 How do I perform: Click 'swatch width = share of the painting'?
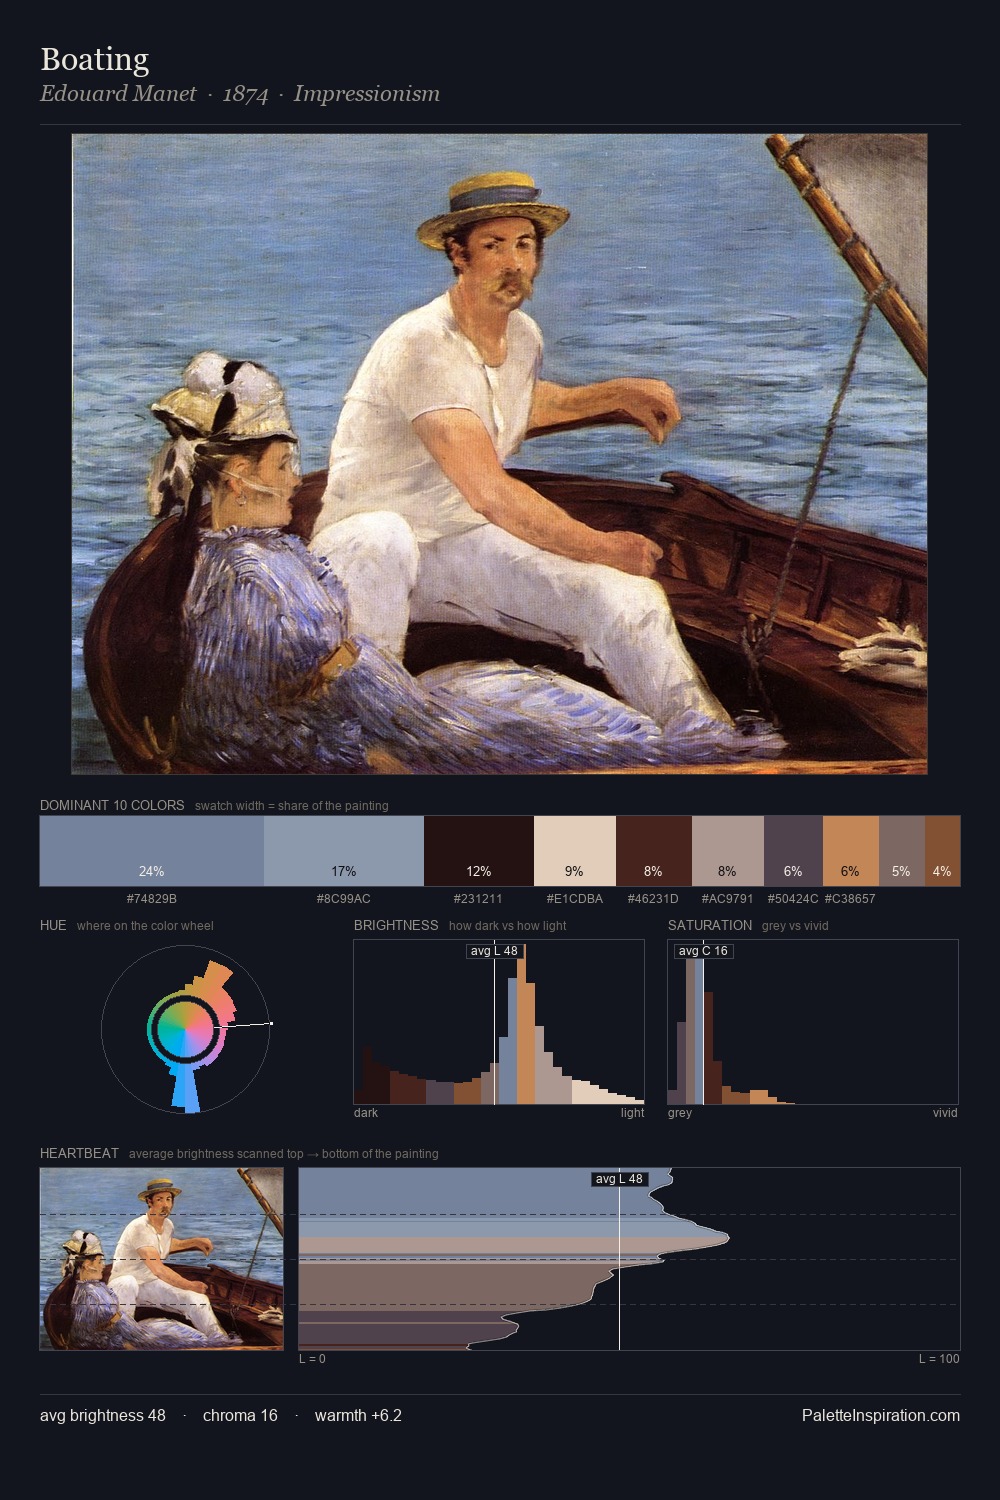(x=292, y=806)
